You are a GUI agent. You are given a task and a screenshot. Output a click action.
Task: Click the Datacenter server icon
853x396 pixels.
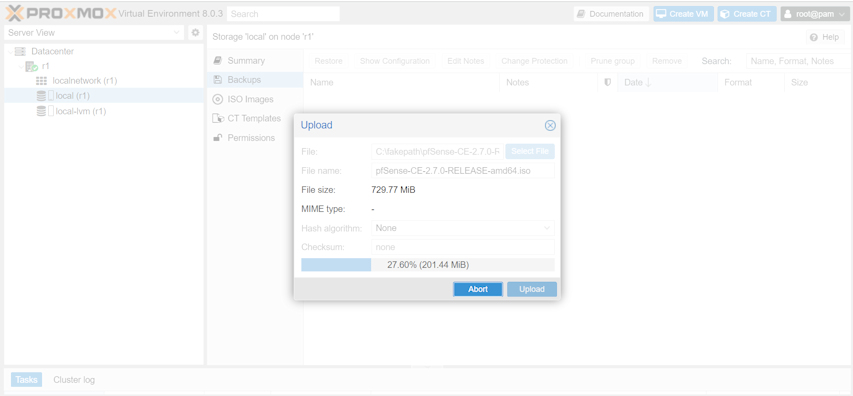click(20, 52)
